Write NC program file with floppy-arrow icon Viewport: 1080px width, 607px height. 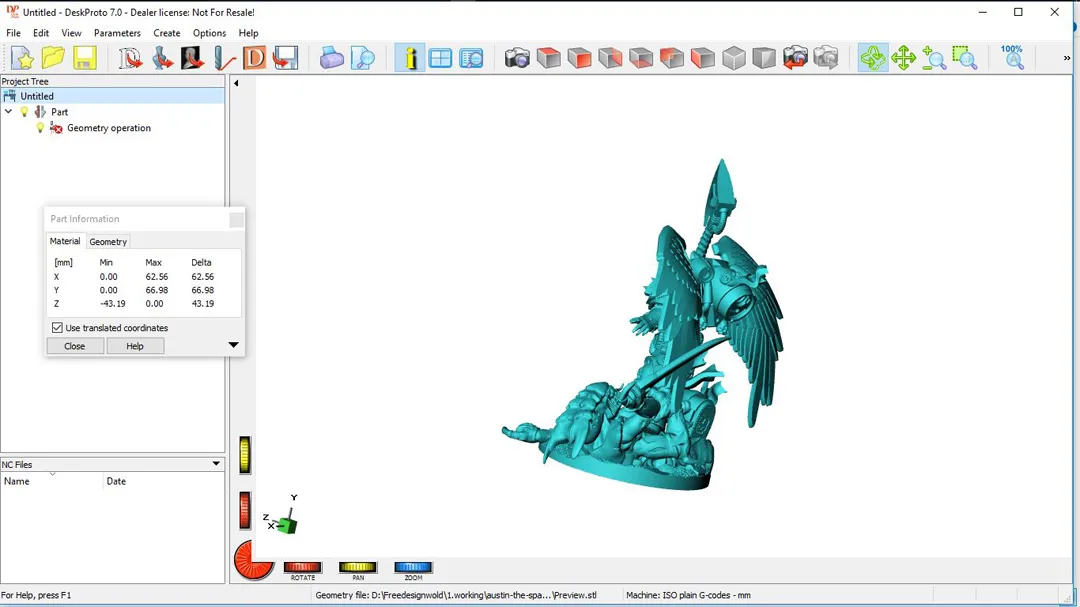(285, 59)
